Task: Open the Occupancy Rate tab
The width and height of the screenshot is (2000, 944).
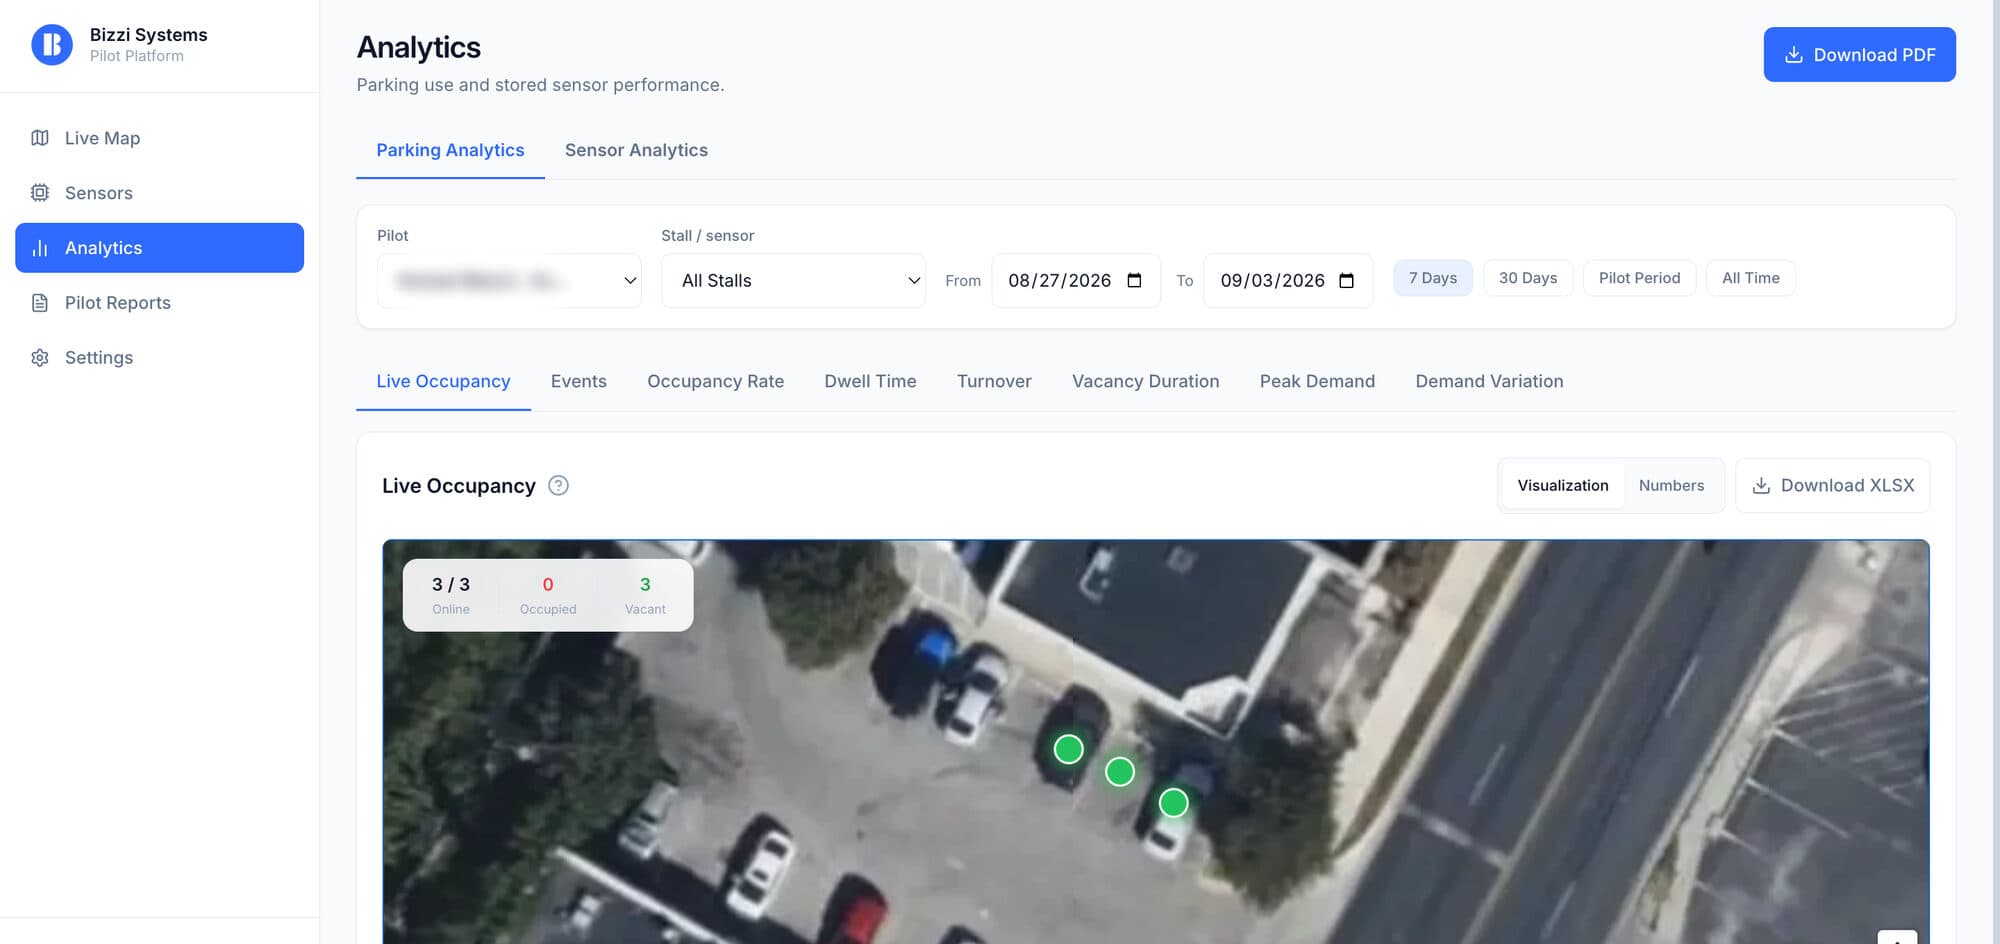Action: click(715, 381)
